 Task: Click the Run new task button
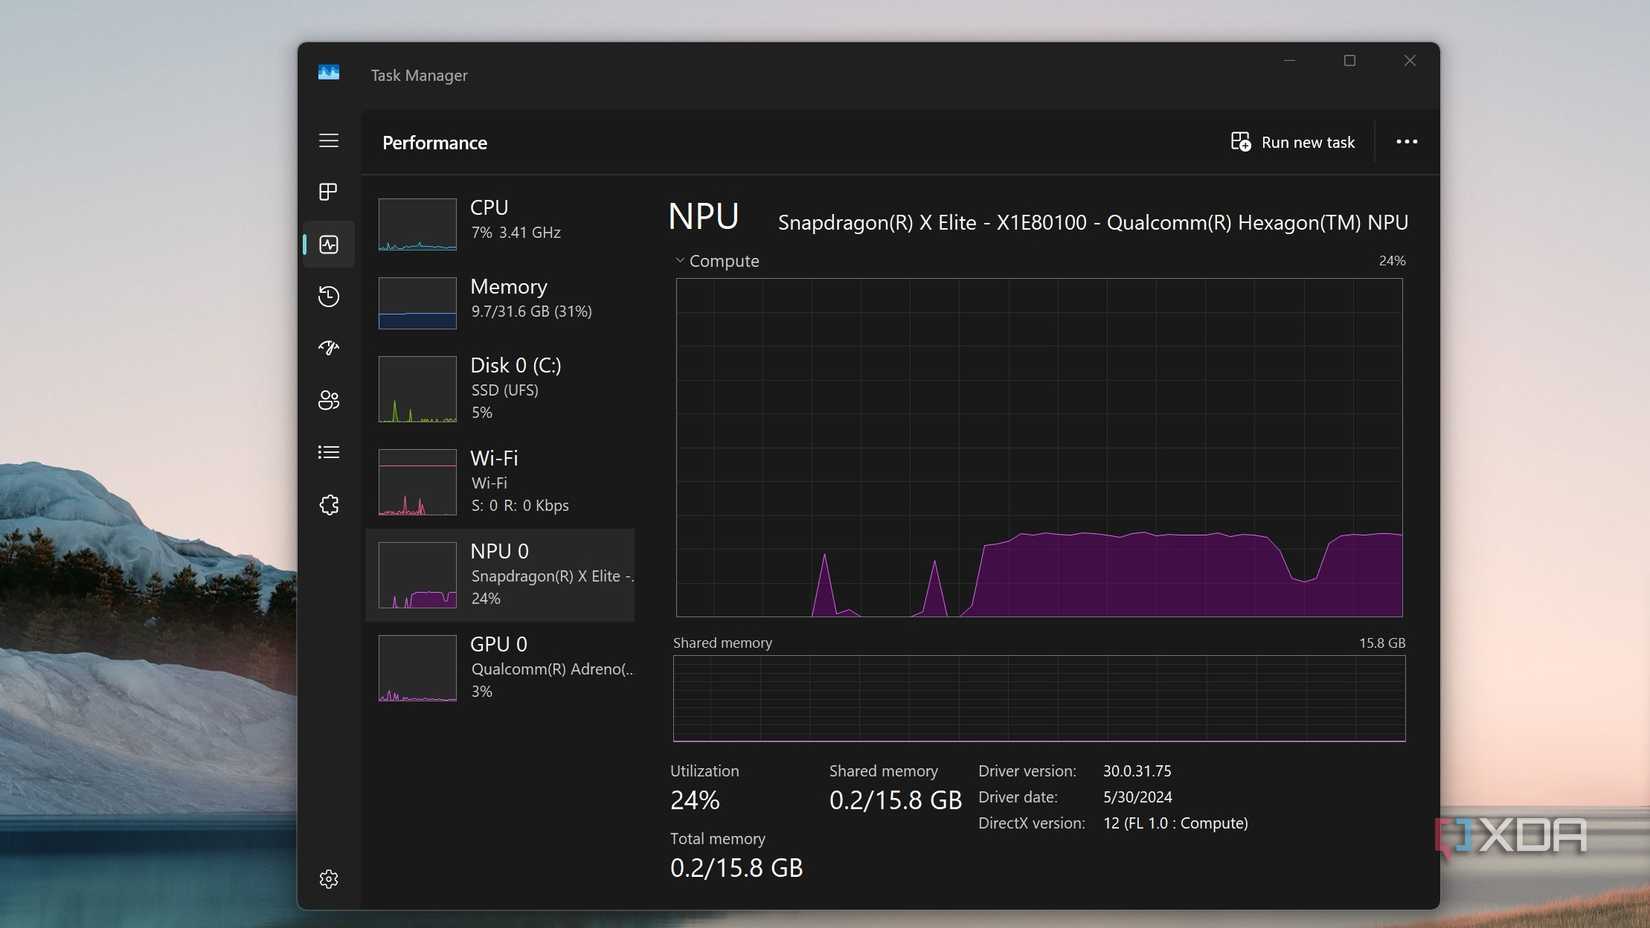click(1292, 141)
